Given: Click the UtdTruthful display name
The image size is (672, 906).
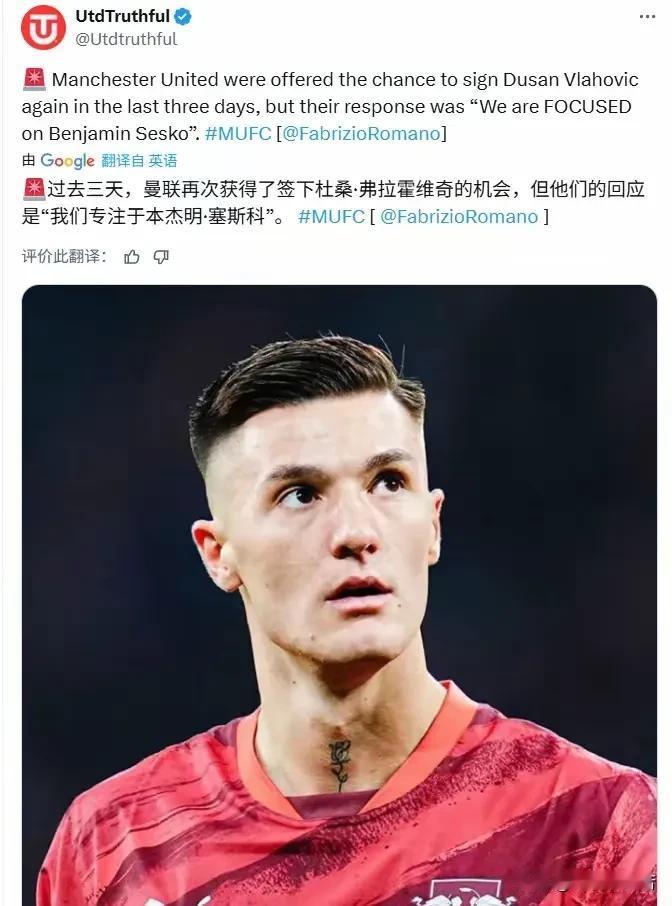Looking at the screenshot, I should point(122,16).
